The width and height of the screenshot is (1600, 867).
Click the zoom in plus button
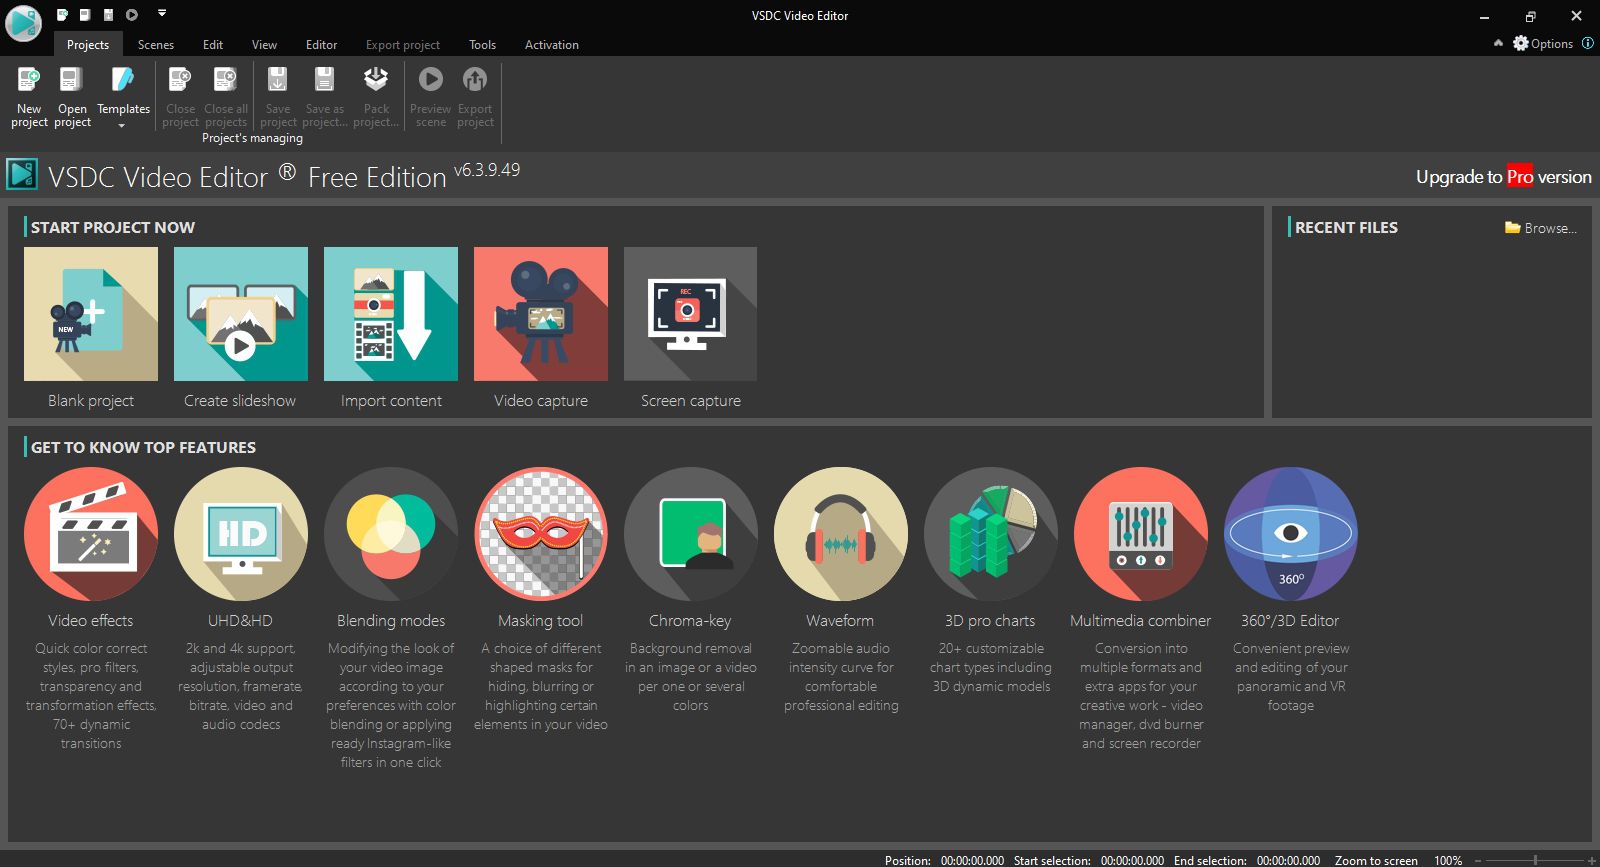tap(1592, 860)
